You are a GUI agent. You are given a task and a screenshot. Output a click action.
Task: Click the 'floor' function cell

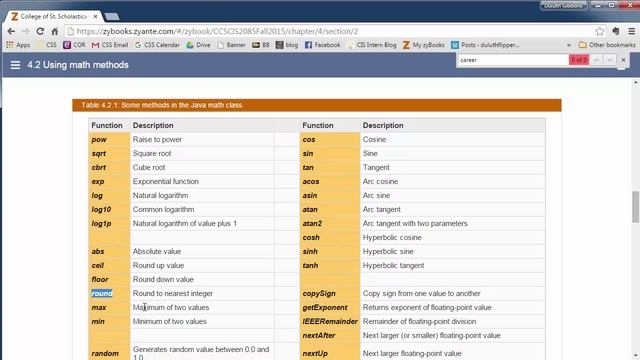point(109,279)
